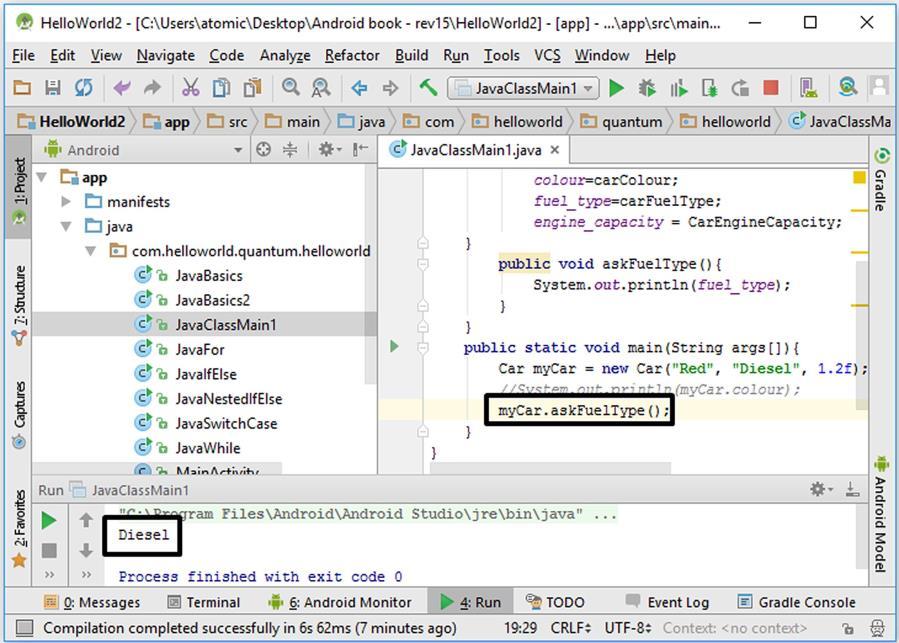The width and height of the screenshot is (899, 643).
Task: Open the Terminal tool window
Action: pyautogui.click(x=204, y=602)
